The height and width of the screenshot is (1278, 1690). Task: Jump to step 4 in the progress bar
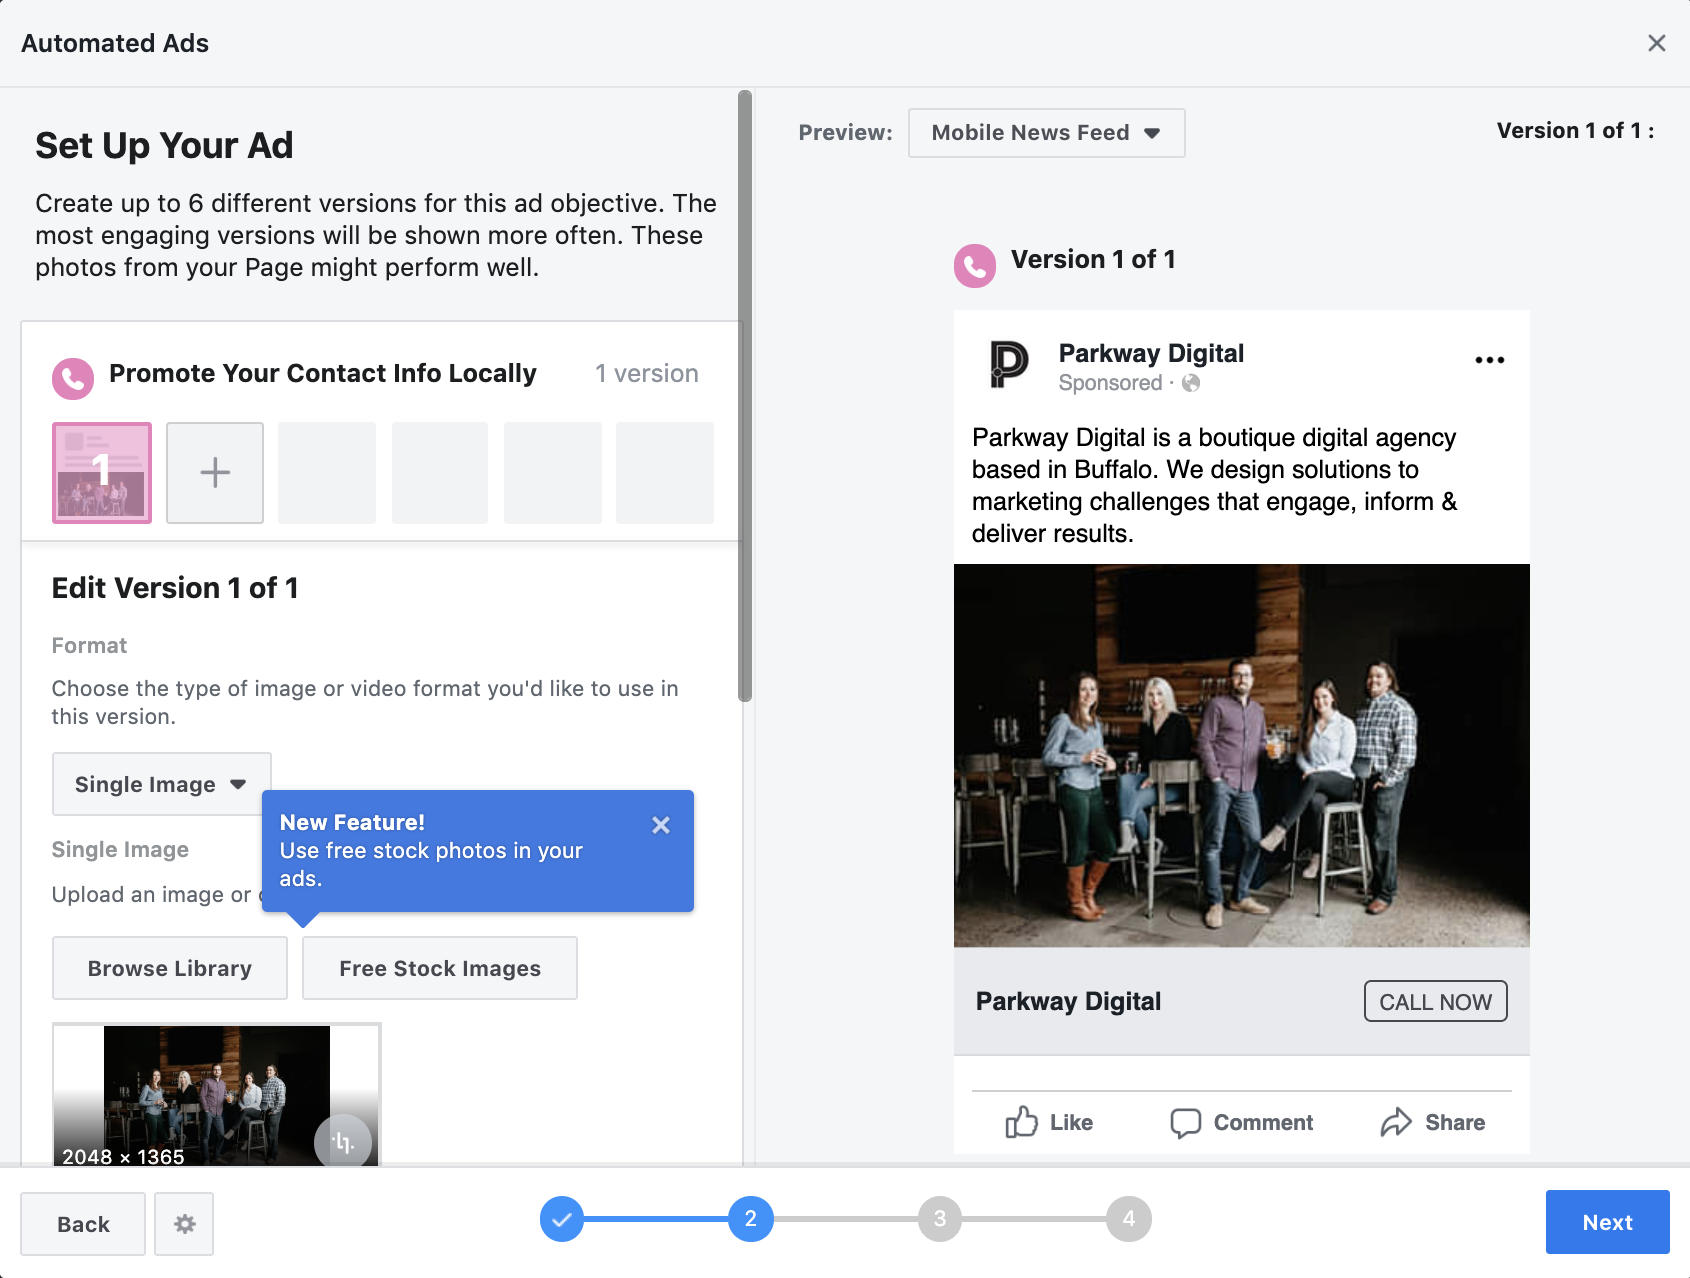(1129, 1219)
